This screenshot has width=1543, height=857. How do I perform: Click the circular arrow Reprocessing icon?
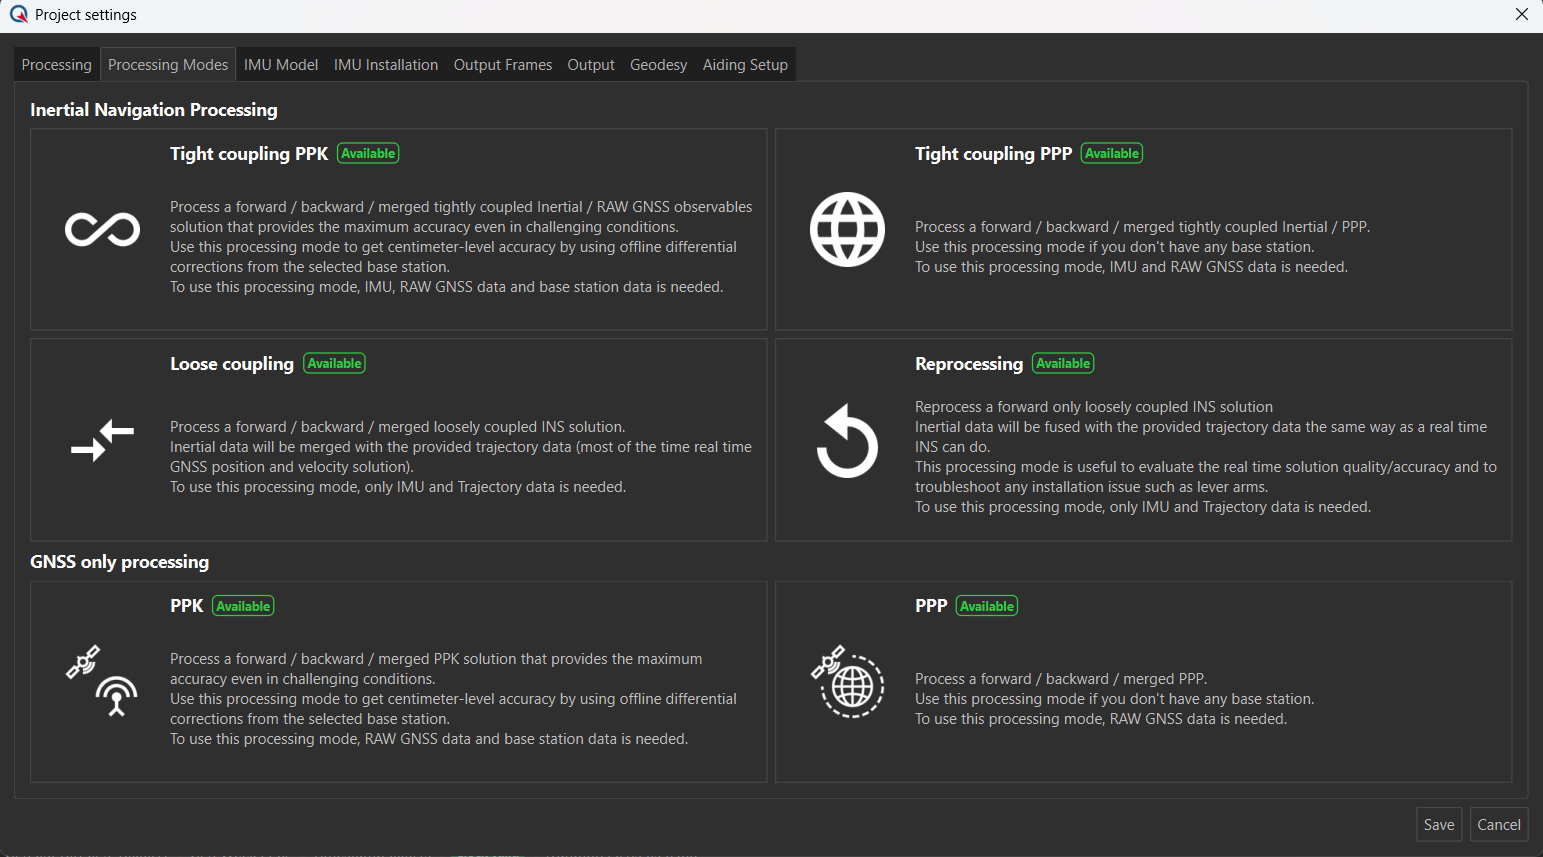tap(847, 441)
